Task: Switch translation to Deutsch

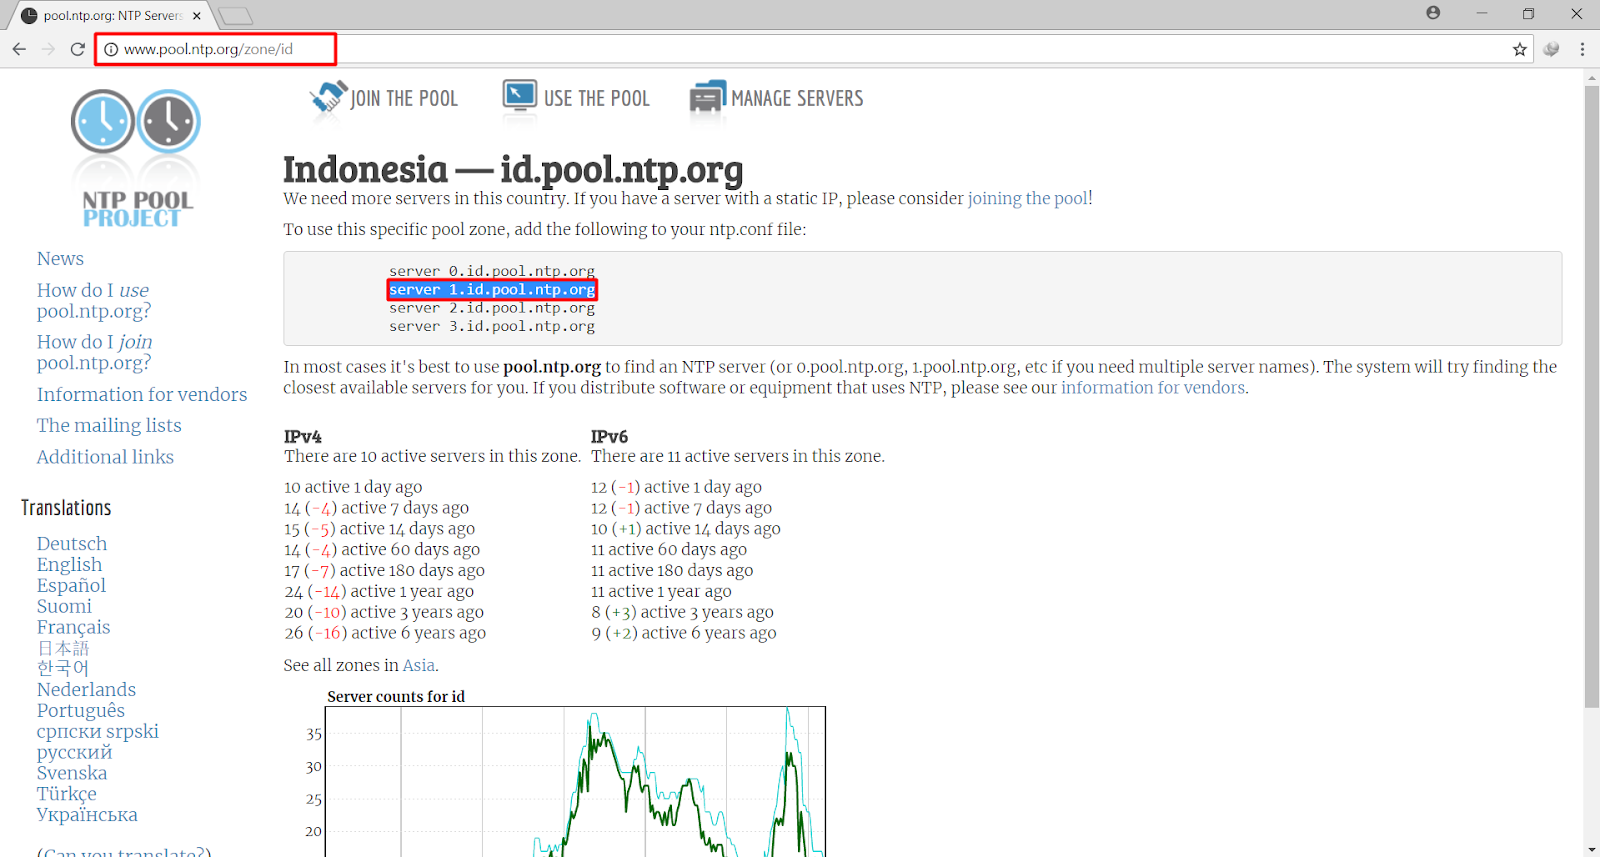Action: tap(72, 544)
